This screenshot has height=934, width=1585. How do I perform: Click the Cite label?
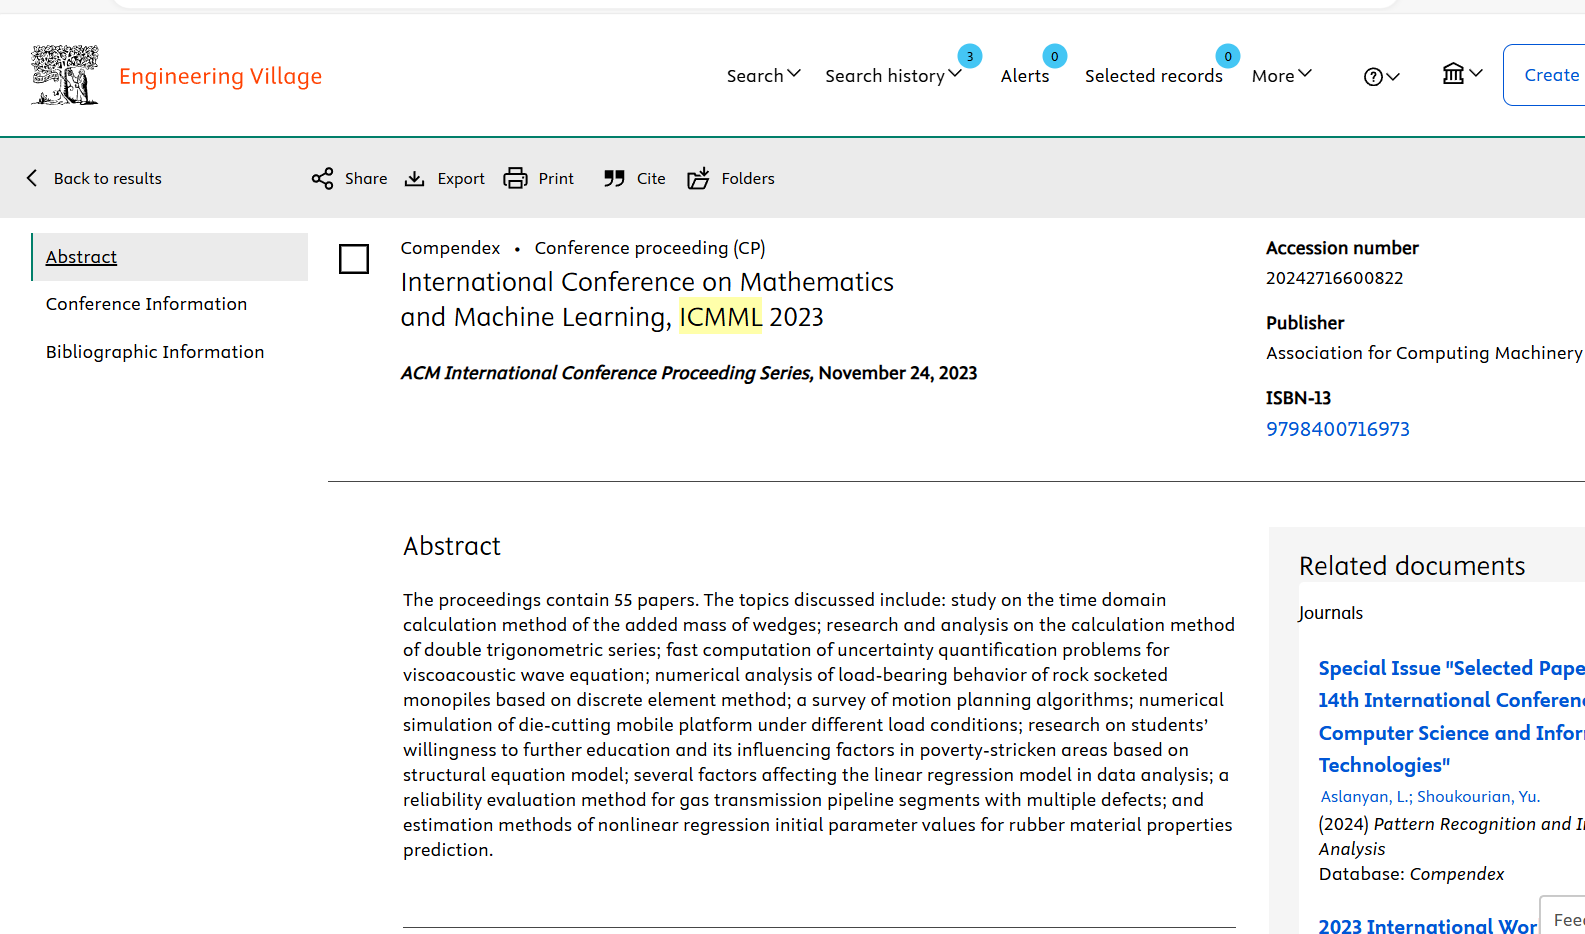tap(651, 178)
